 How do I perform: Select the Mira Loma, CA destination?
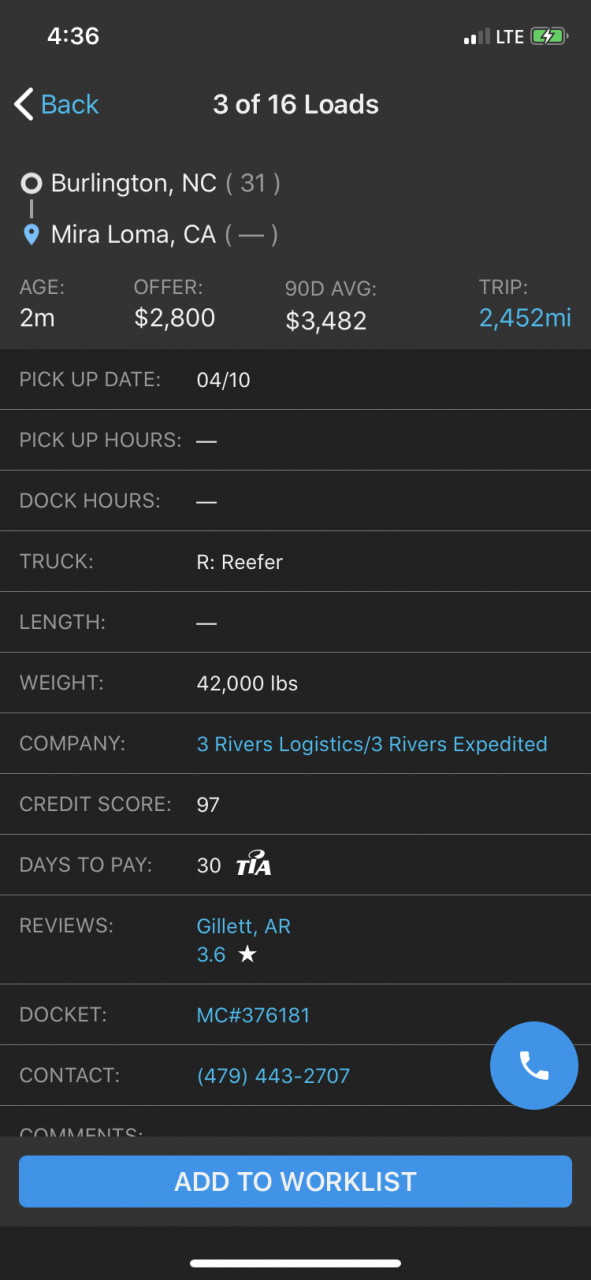(x=133, y=235)
